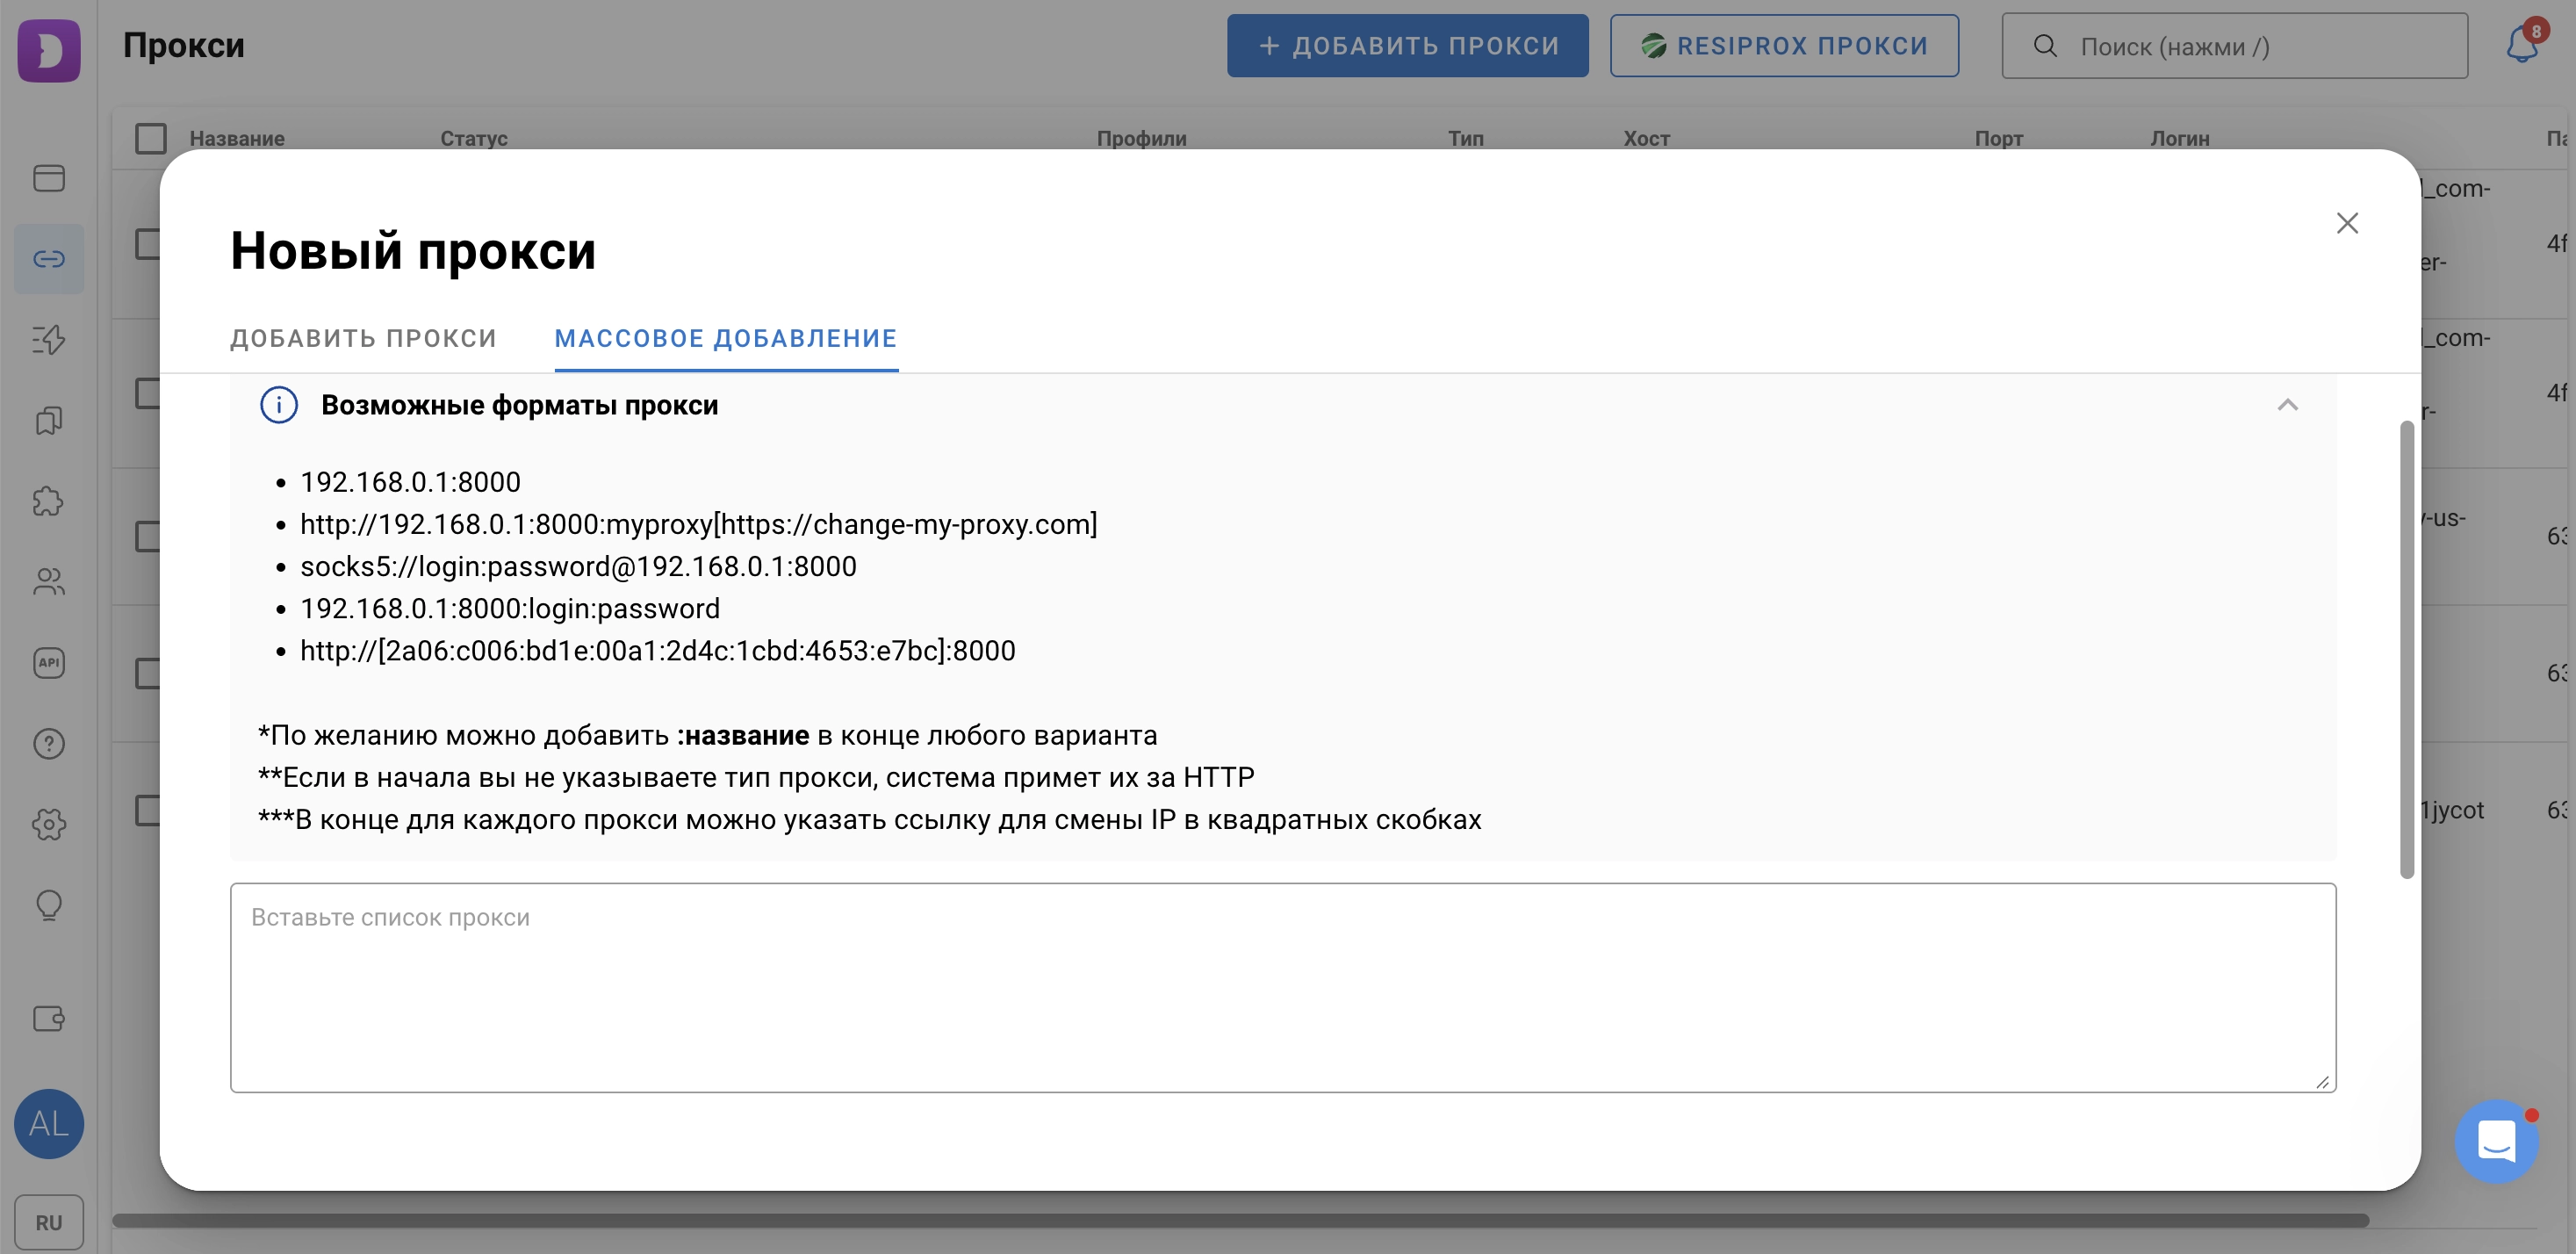This screenshot has width=2576, height=1254.
Task: Switch to the Добавить прокси tab
Action: tap(363, 338)
